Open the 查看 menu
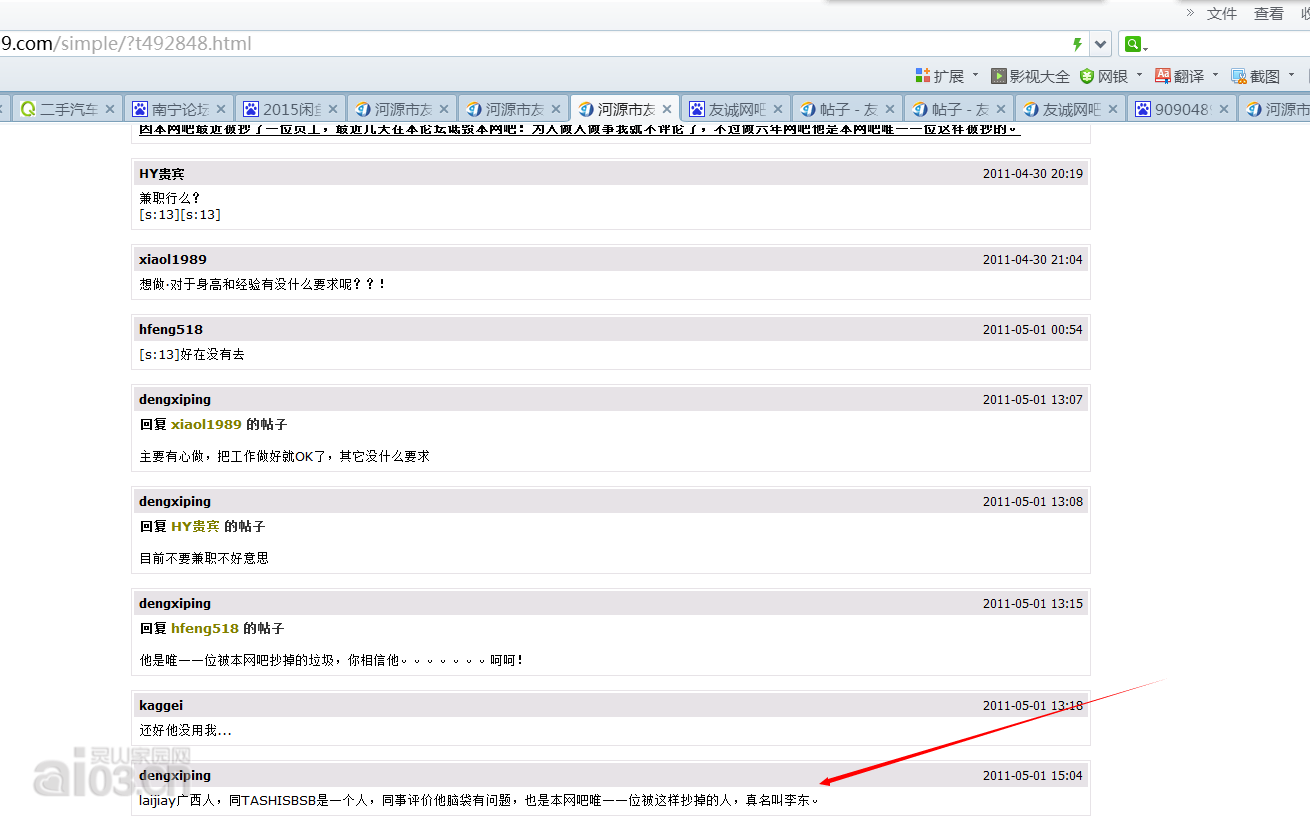 click(x=1269, y=13)
